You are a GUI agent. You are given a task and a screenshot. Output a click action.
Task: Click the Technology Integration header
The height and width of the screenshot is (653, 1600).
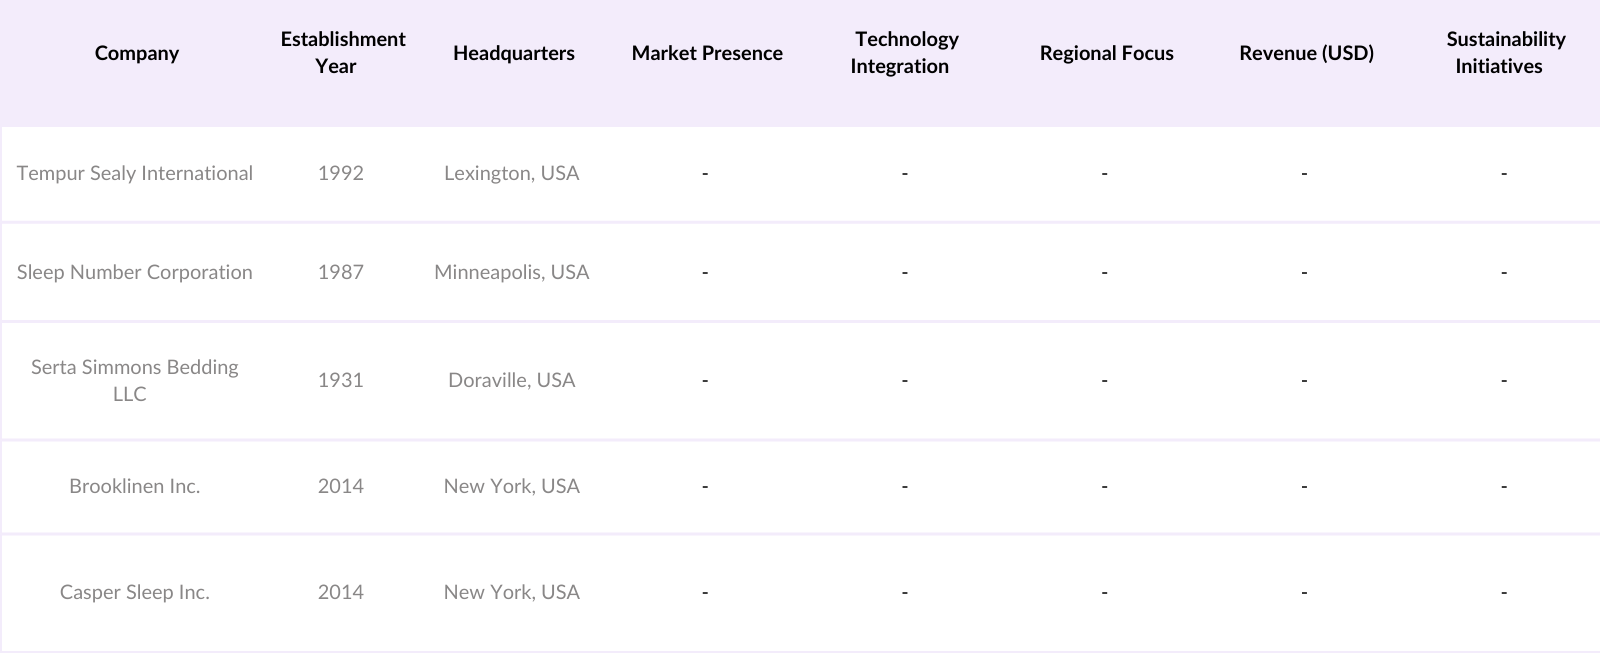[x=905, y=53]
